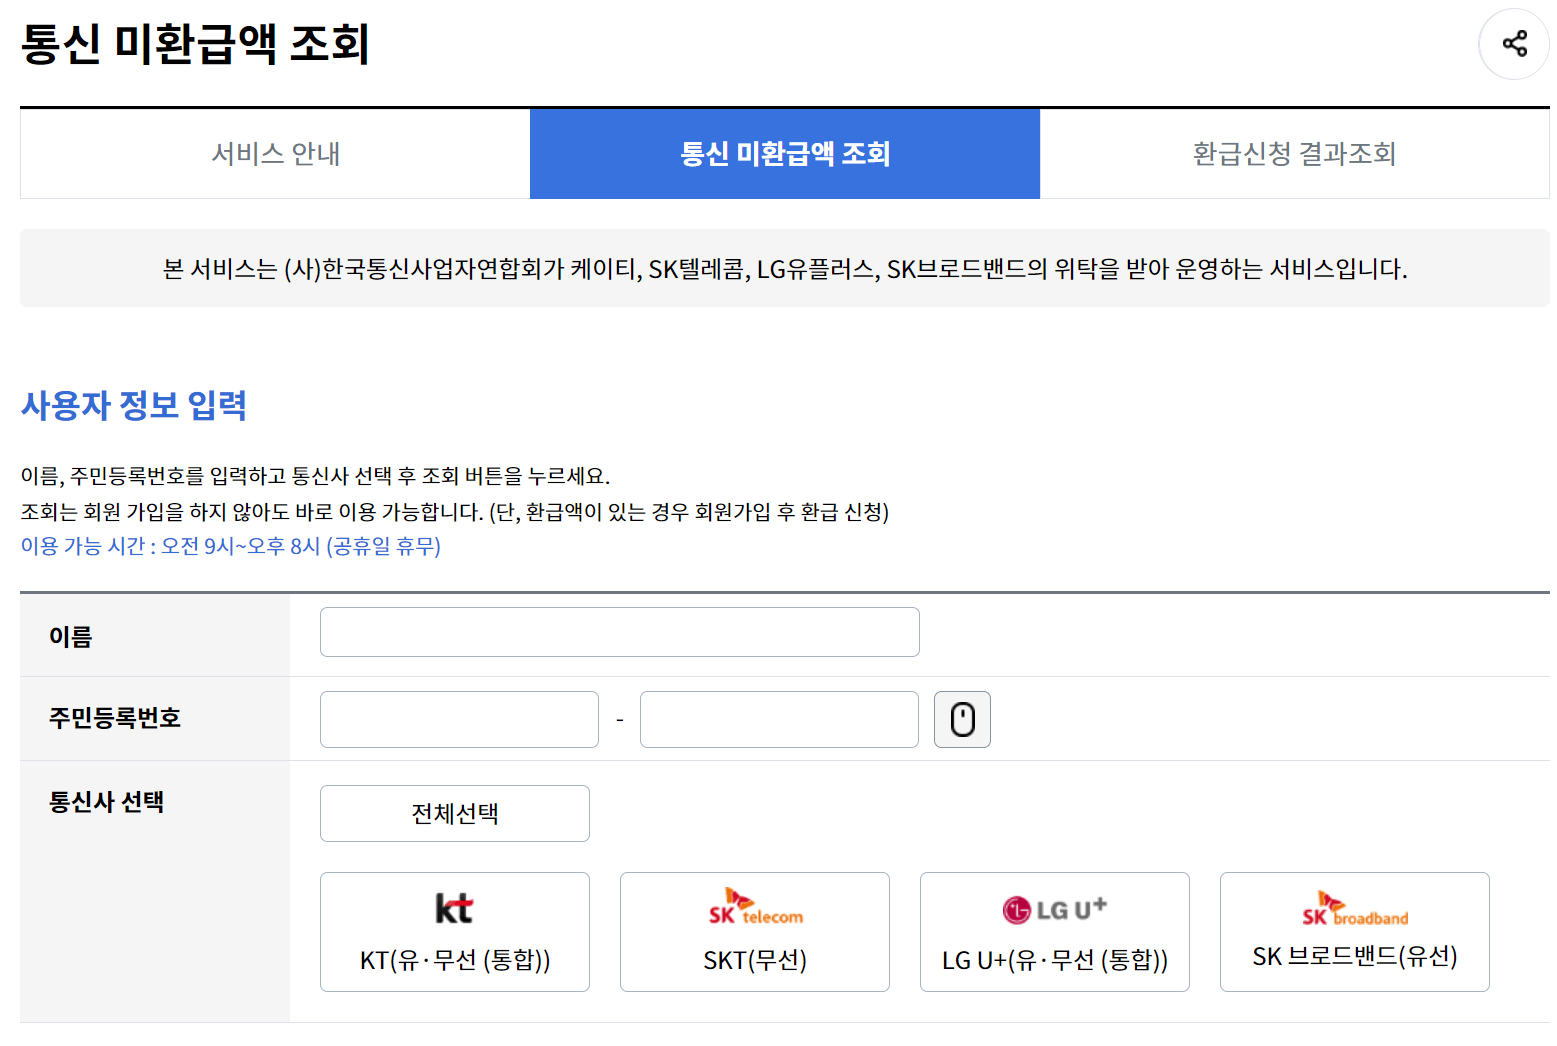Select the LG U+ logo
The image size is (1557, 1046).
pos(1054,907)
